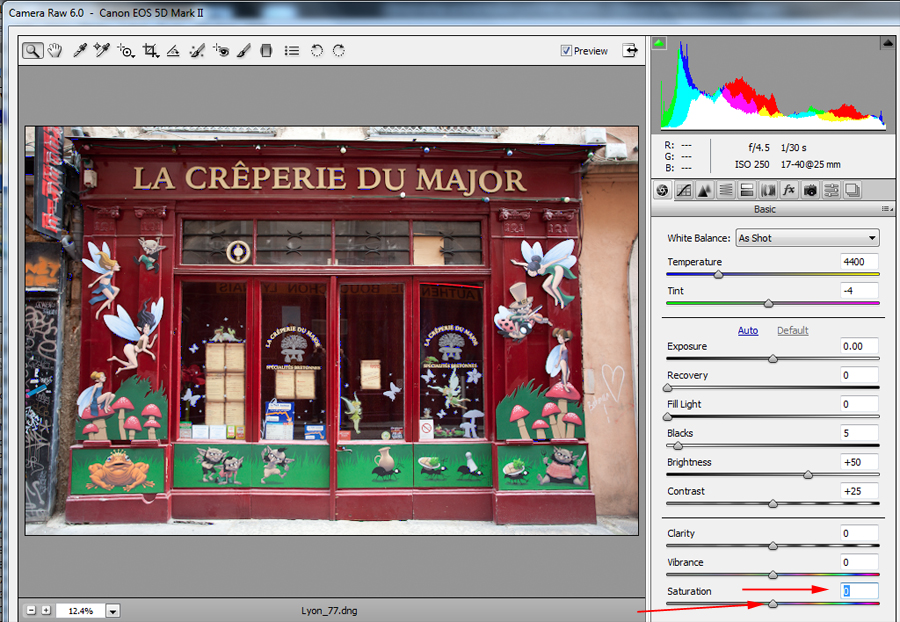Viewport: 900px width, 622px height.
Task: Click the crêperie storefront preview image
Action: coord(332,331)
